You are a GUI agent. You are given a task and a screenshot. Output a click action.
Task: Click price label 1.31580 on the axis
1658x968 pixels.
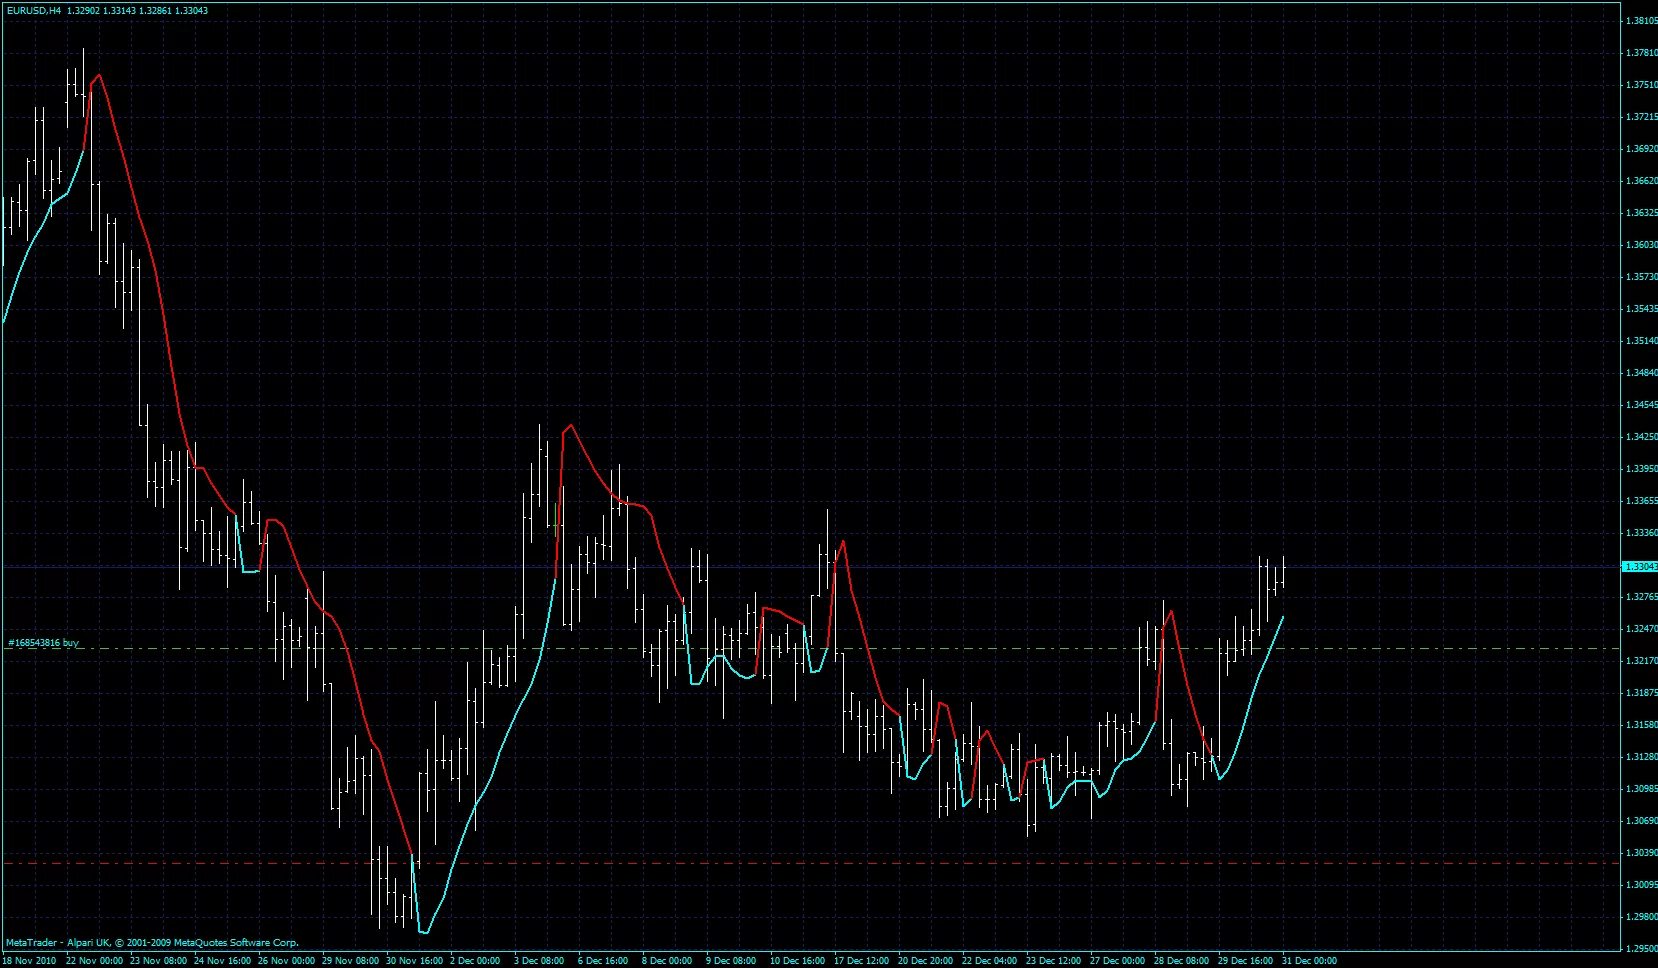1641,725
